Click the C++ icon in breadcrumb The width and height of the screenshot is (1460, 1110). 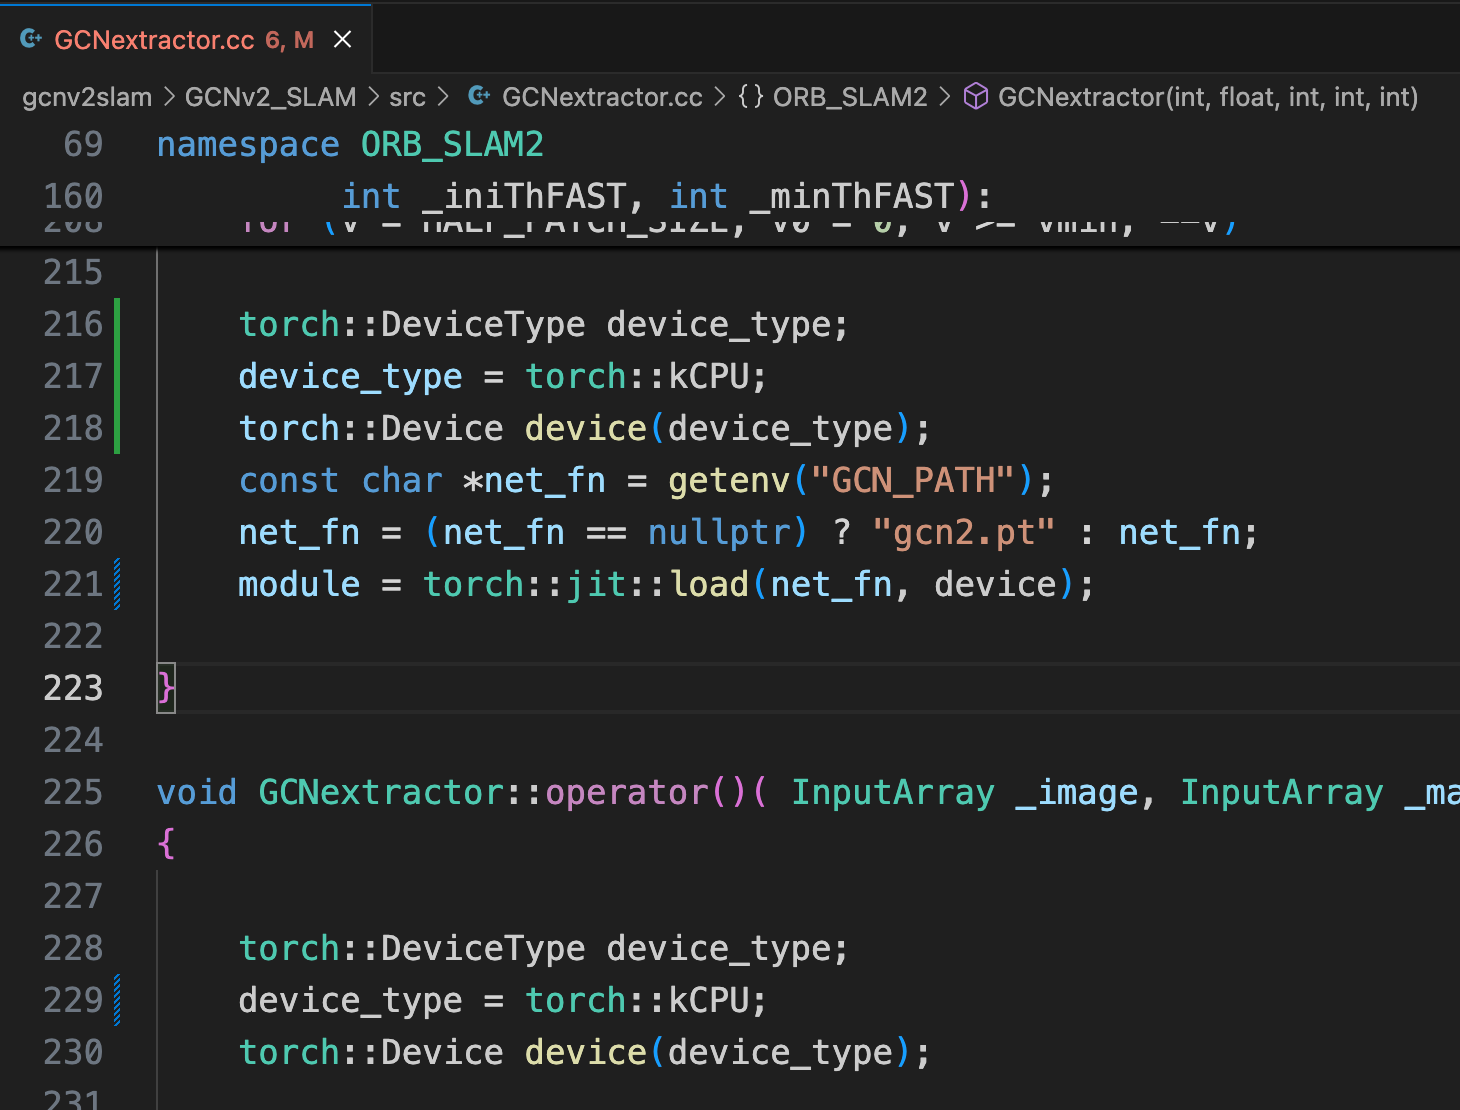(479, 96)
